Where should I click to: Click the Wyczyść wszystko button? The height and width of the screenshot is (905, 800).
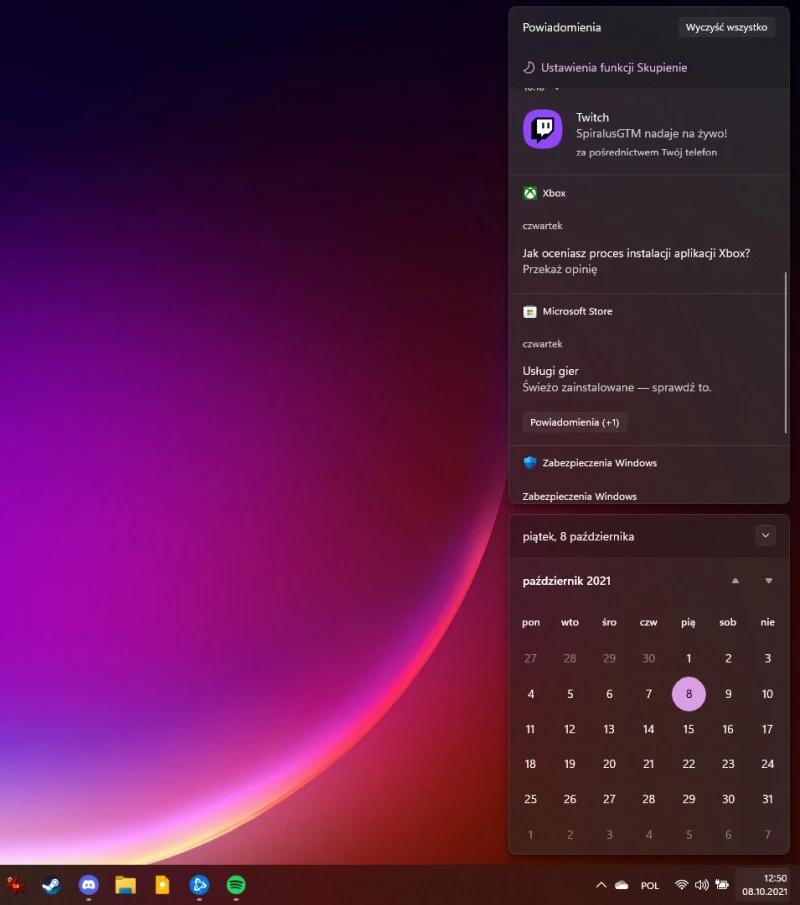pos(727,27)
